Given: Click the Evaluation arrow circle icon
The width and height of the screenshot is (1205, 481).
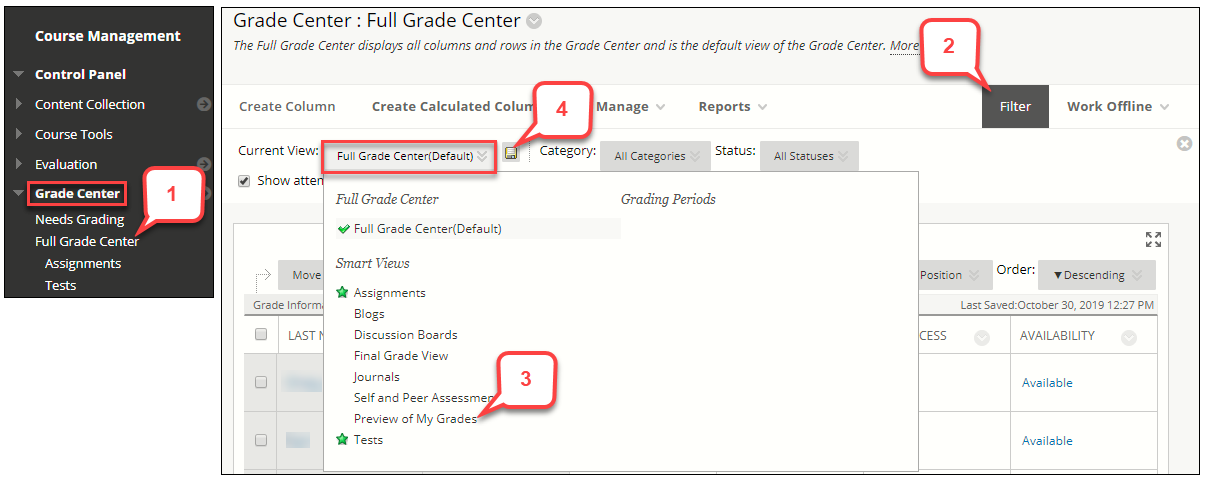Looking at the screenshot, I should pyautogui.click(x=204, y=164).
